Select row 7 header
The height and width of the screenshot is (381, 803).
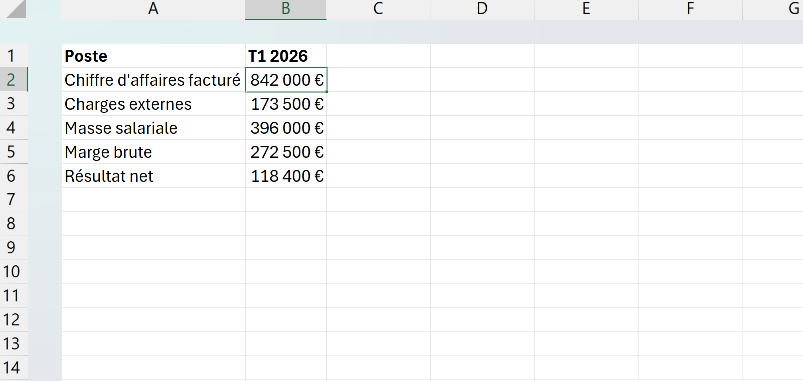click(x=14, y=200)
